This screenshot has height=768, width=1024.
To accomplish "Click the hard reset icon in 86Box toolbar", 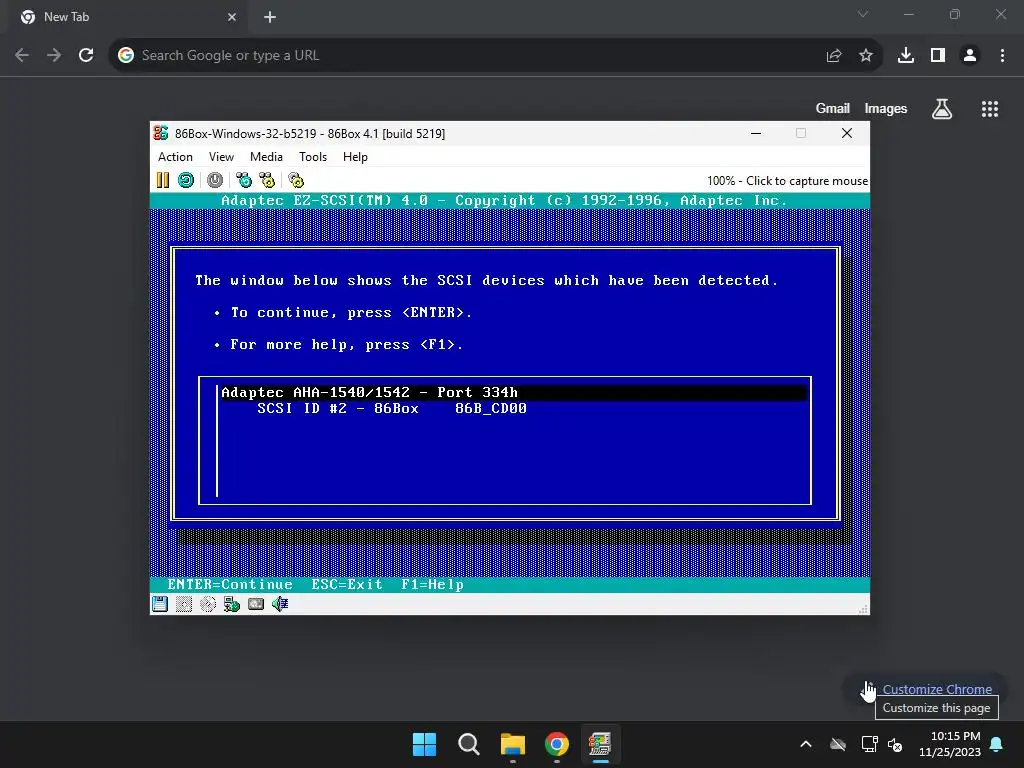I will coord(186,180).
